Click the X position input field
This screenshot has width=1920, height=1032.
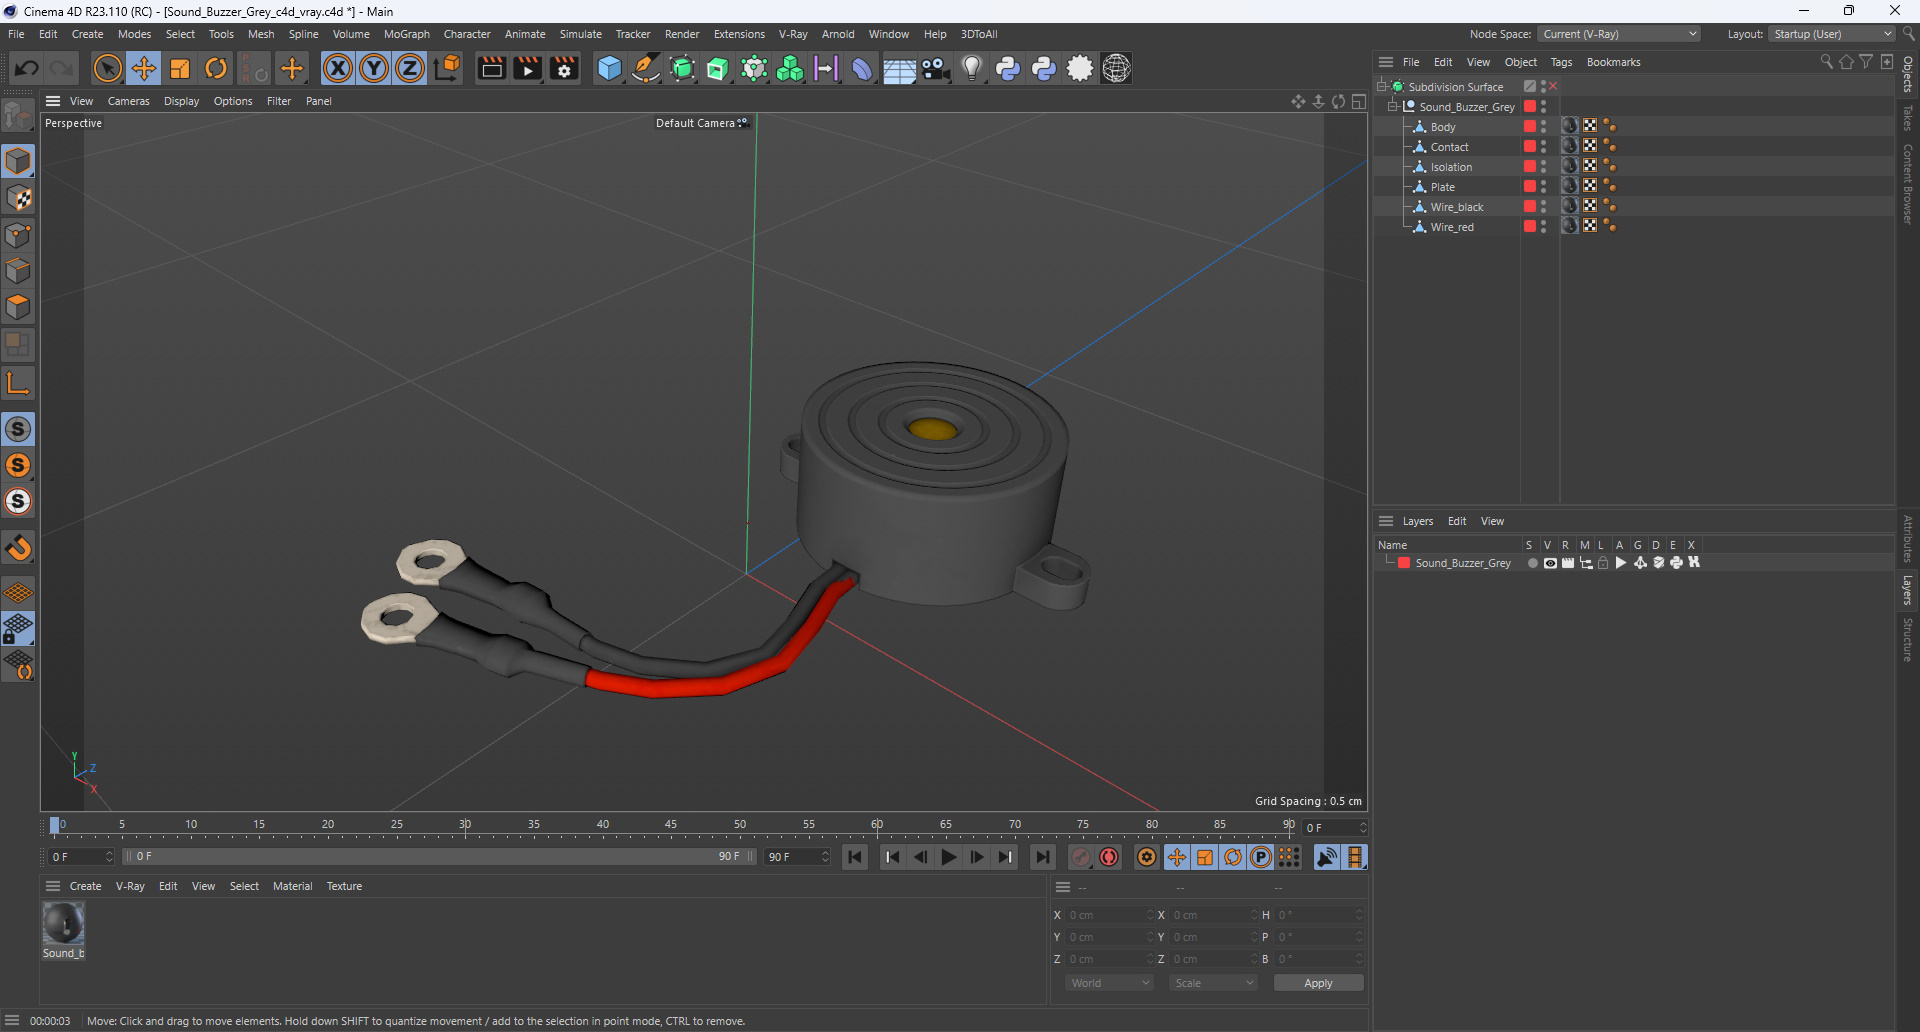pyautogui.click(x=1109, y=915)
